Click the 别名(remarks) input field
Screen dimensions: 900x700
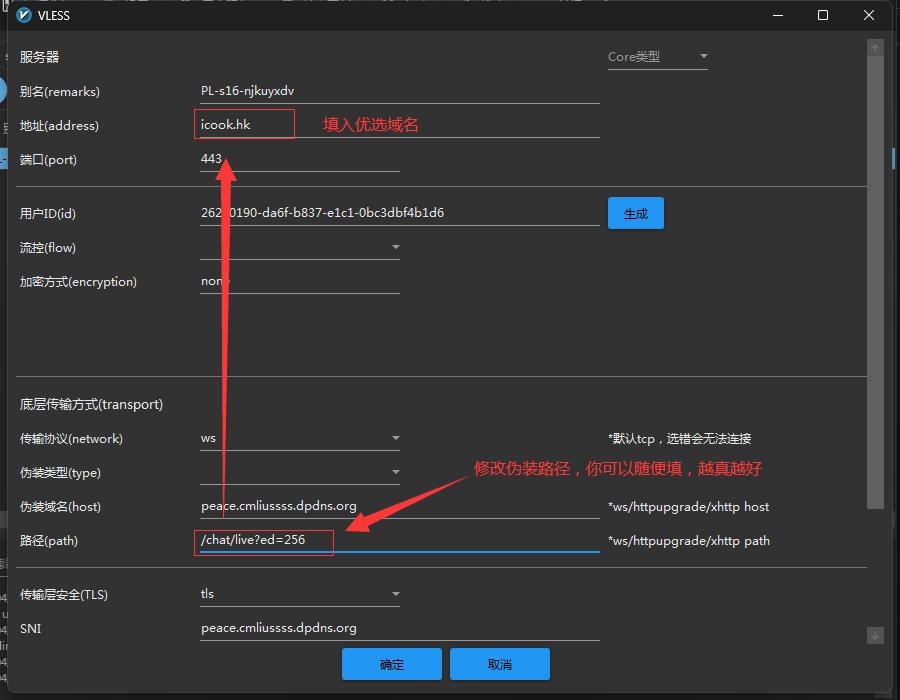tap(400, 91)
